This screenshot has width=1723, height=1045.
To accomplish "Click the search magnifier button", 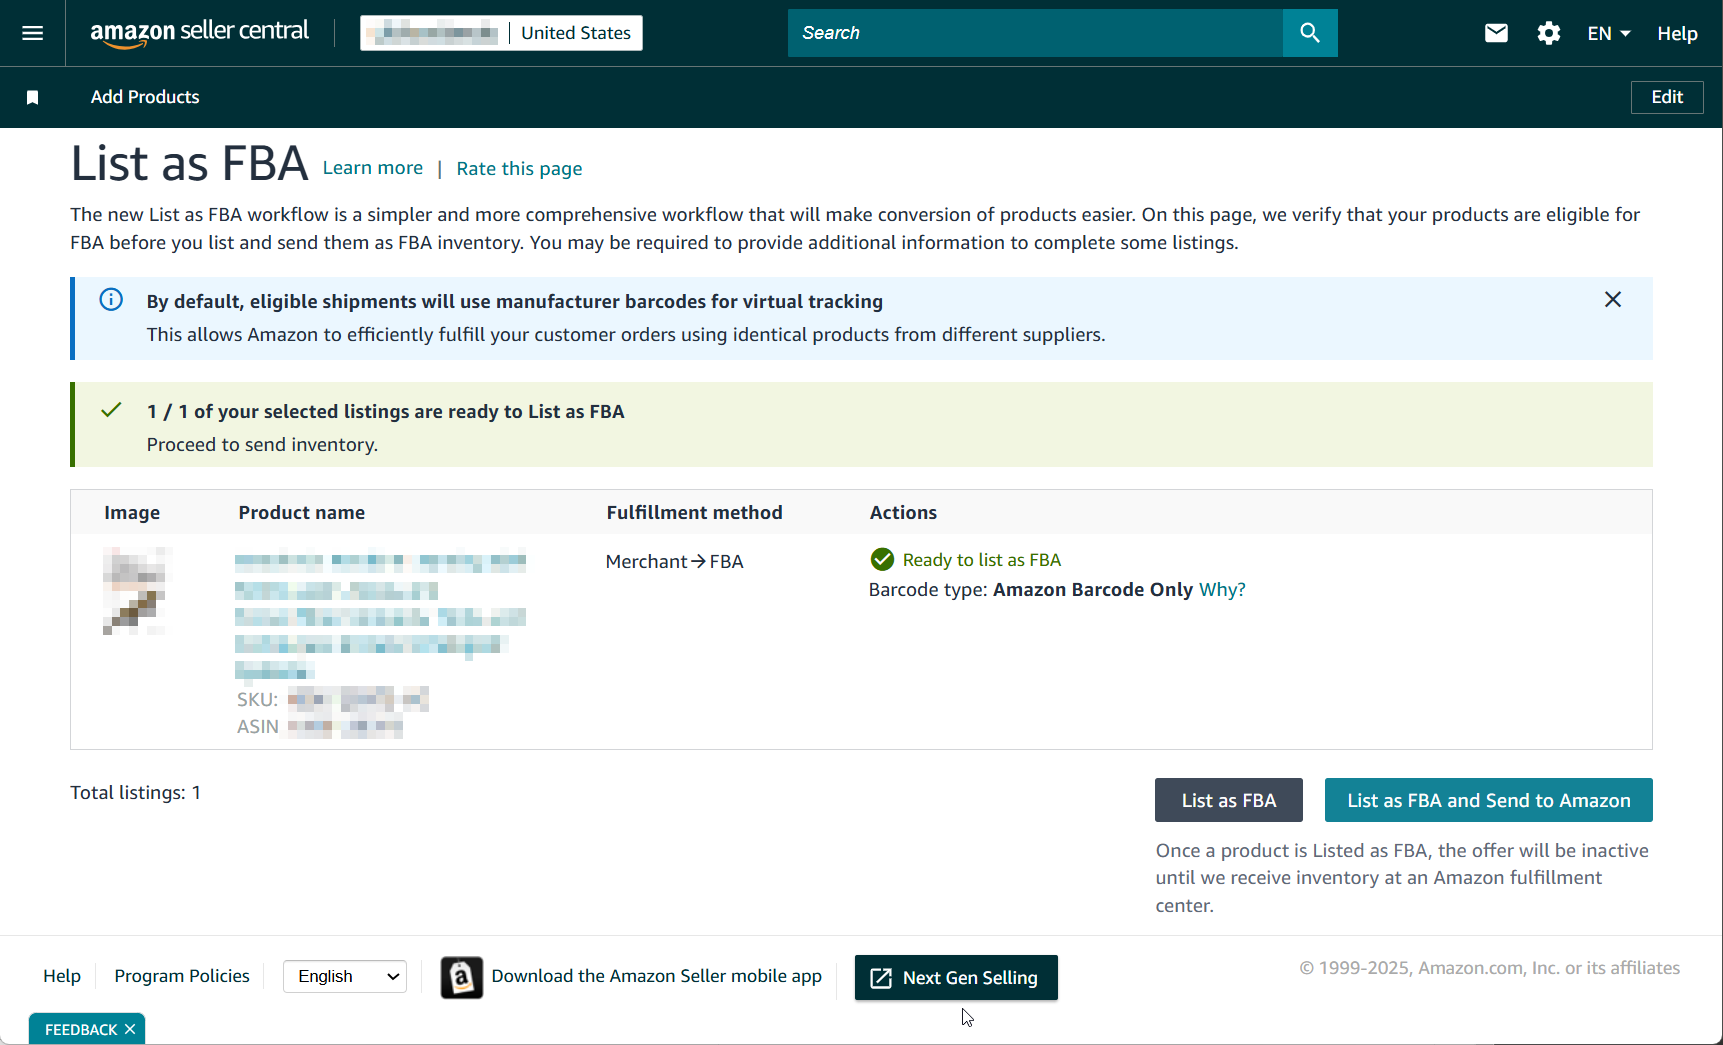I will click(x=1310, y=33).
